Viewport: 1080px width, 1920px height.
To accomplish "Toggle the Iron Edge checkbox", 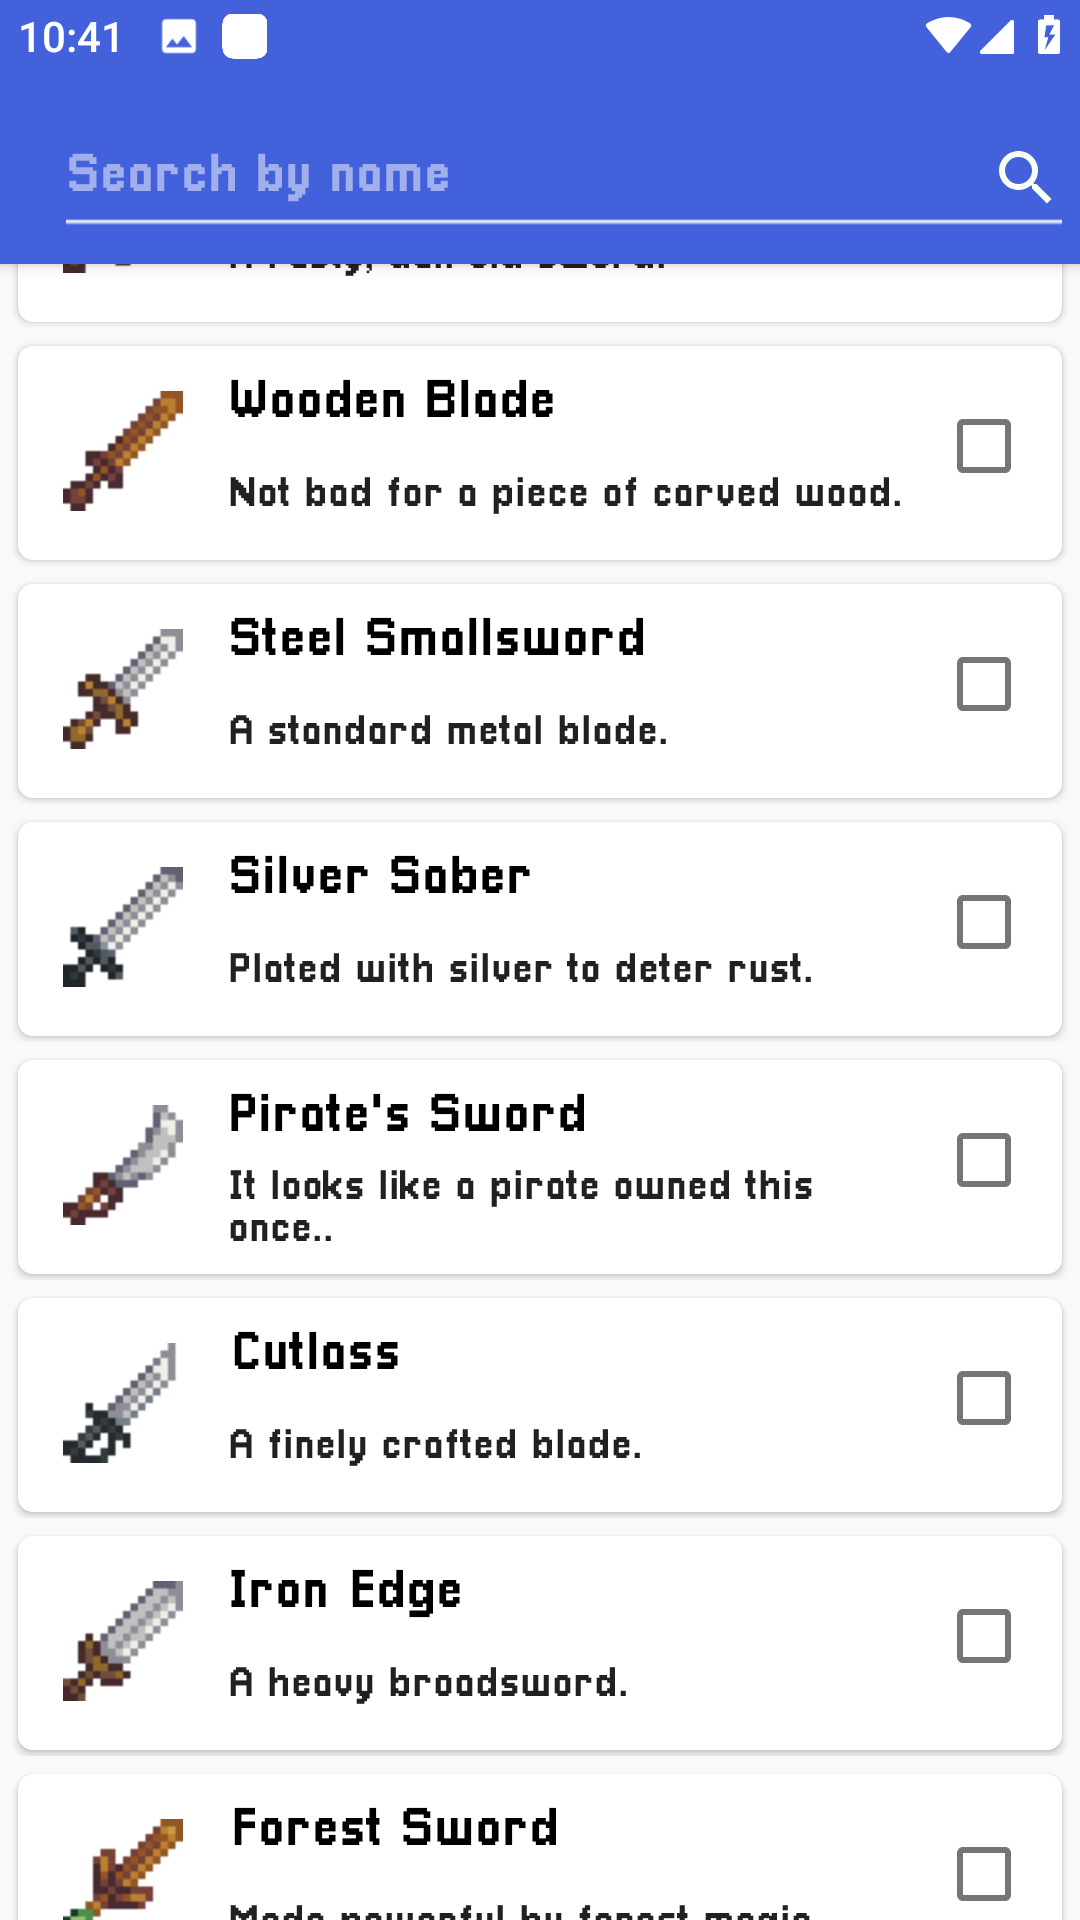I will [984, 1636].
